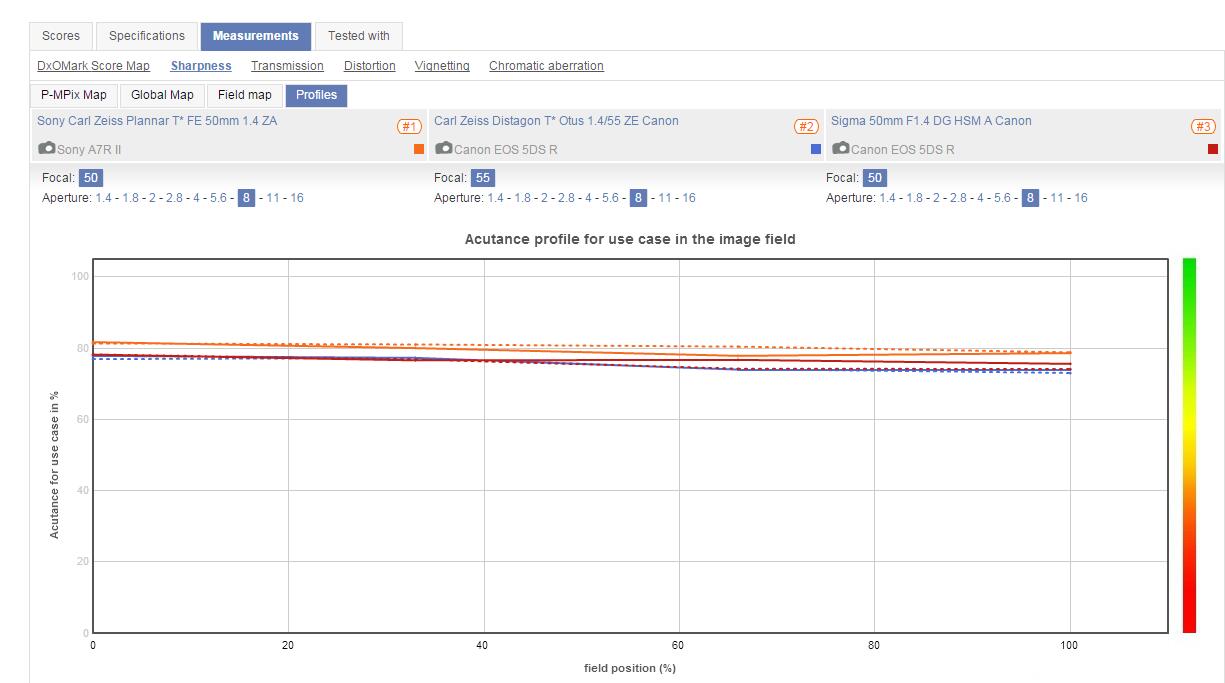
Task: Click the chart title Acutance profile for use case
Action: pos(630,240)
